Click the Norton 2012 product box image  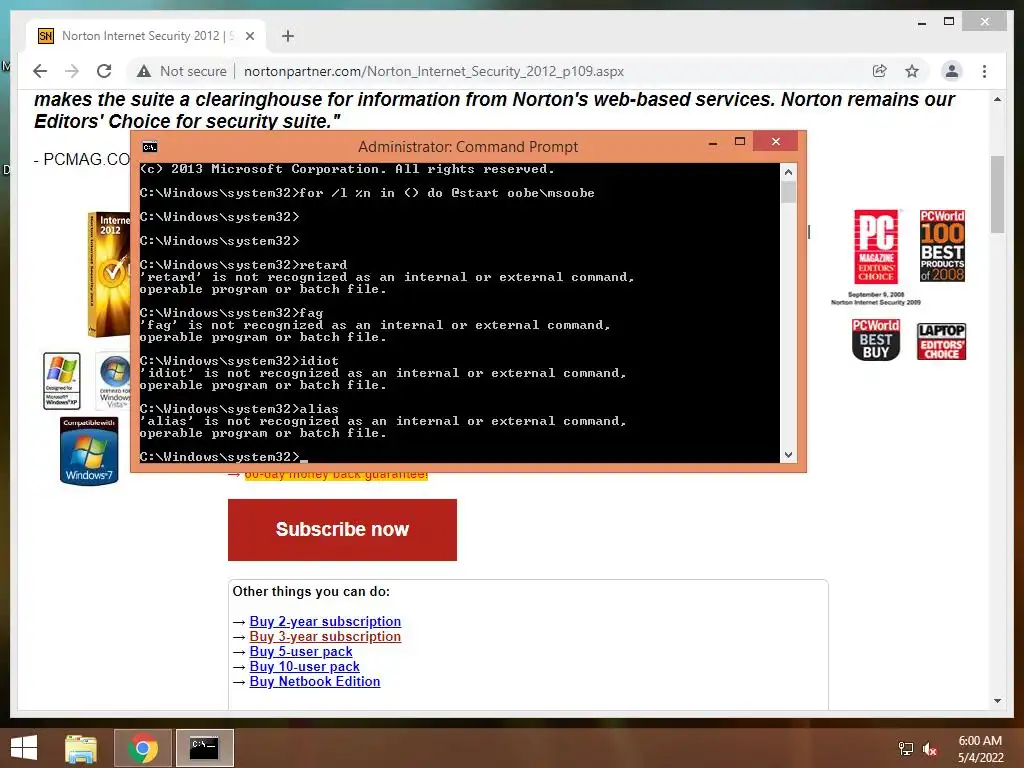pos(109,274)
